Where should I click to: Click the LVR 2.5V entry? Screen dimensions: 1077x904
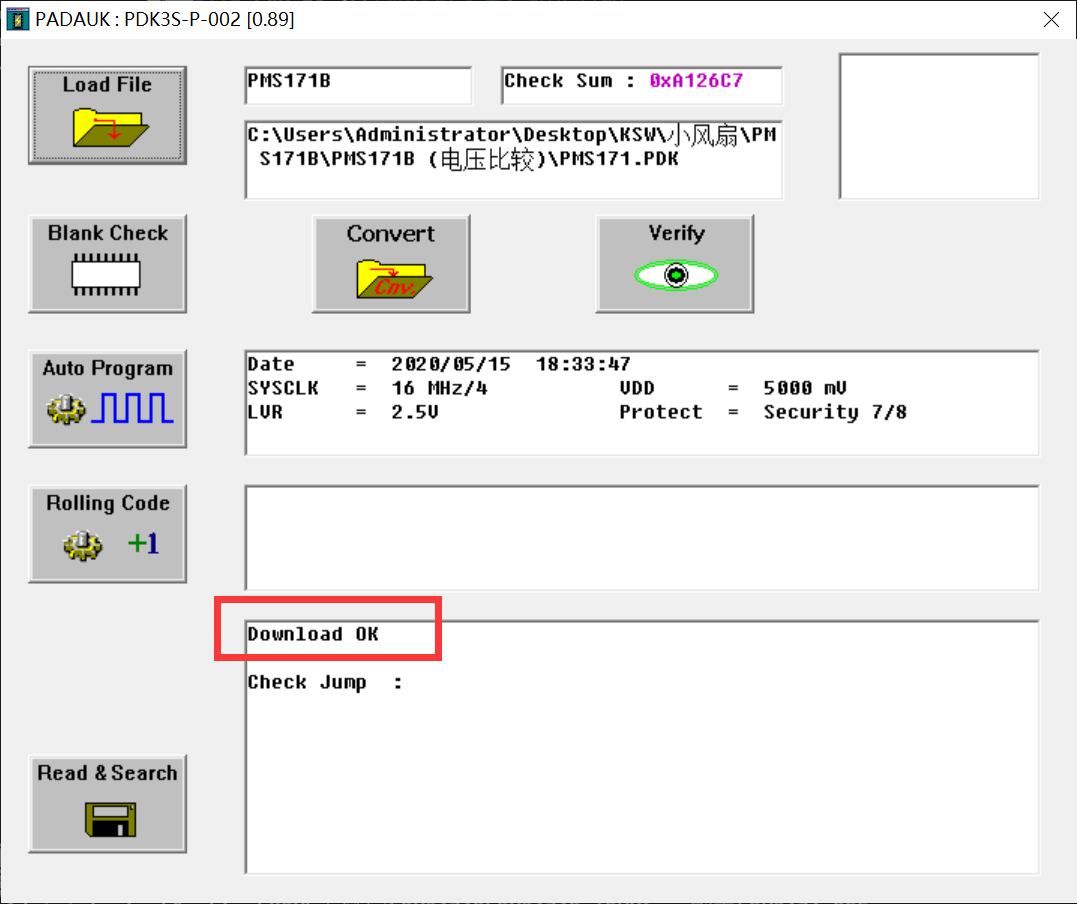(343, 412)
